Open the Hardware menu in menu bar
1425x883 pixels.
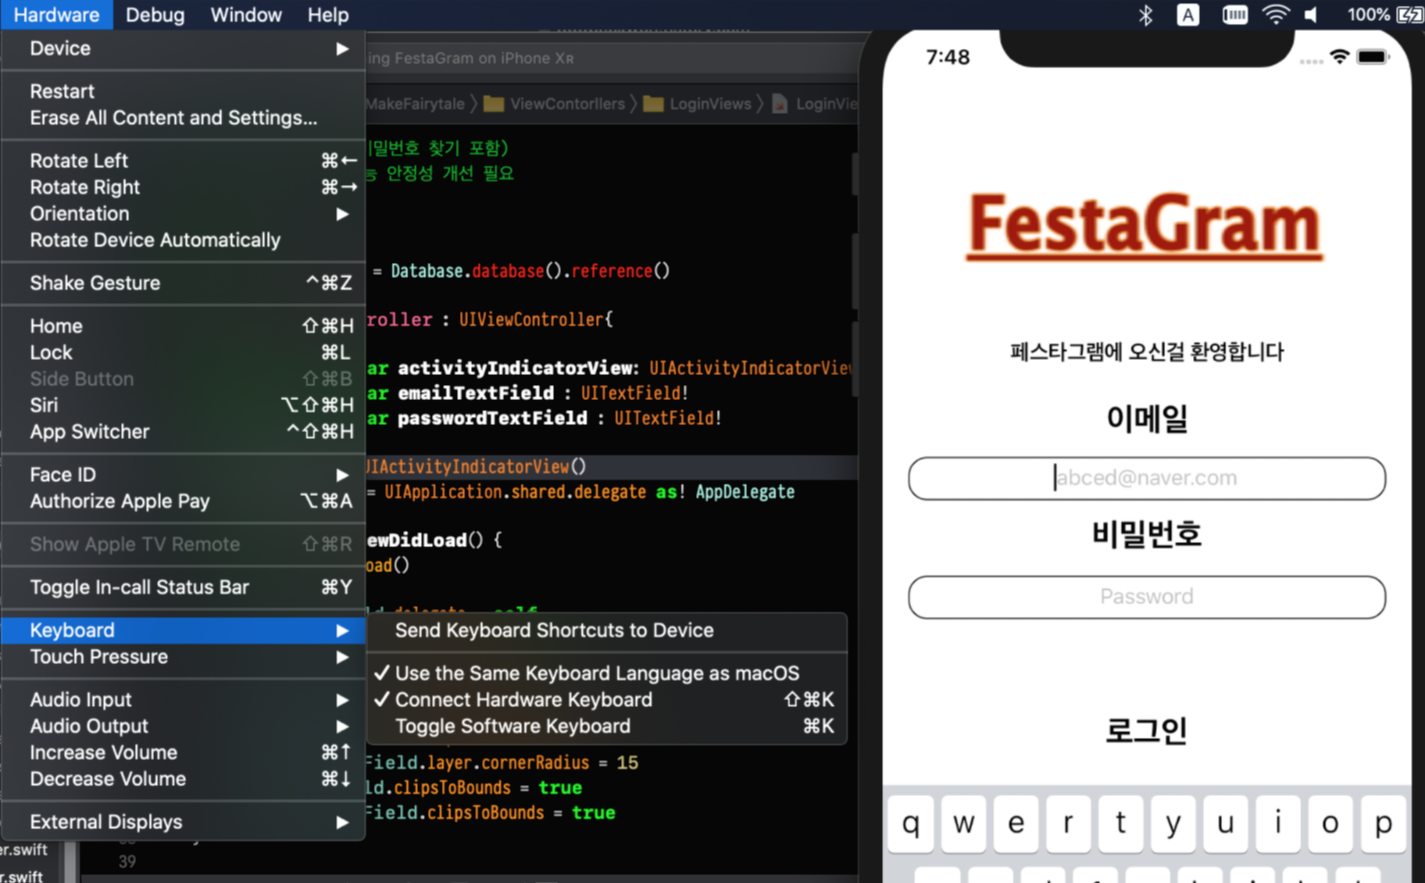56,15
